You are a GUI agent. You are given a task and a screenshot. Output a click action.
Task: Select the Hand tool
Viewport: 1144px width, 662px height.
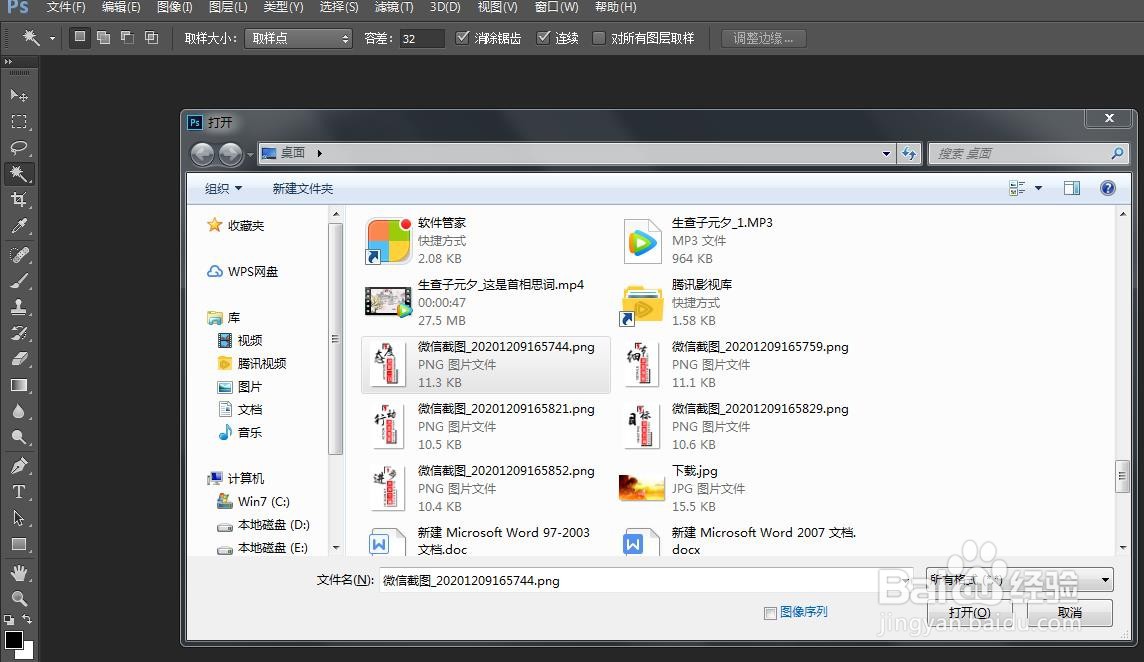point(19,573)
